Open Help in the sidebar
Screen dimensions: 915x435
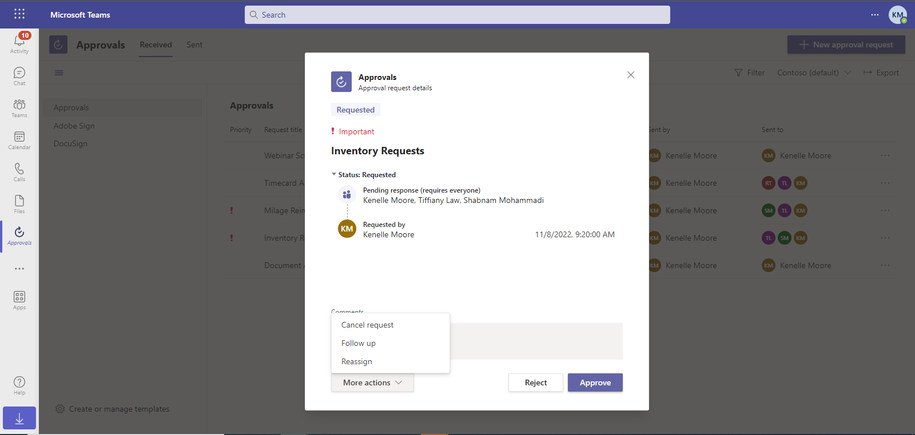[19, 385]
